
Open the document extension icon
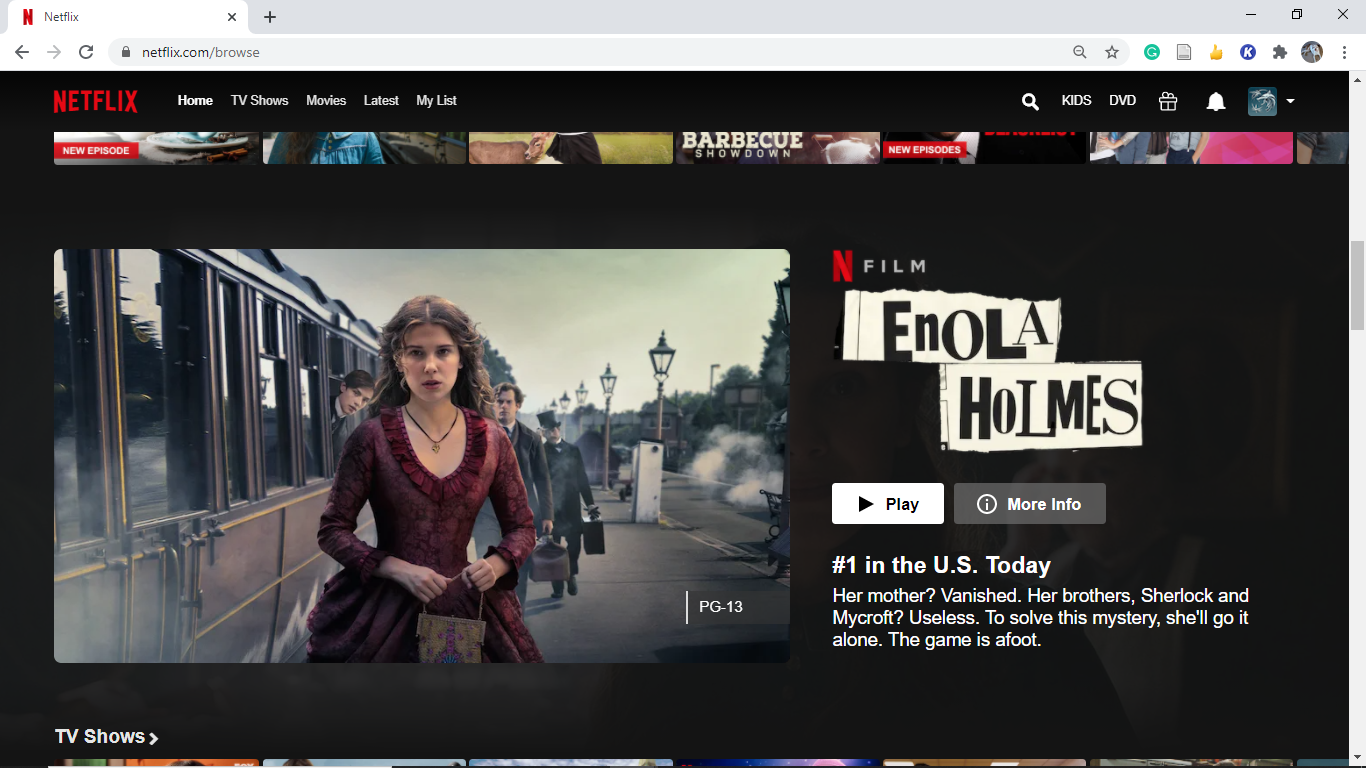(x=1184, y=52)
